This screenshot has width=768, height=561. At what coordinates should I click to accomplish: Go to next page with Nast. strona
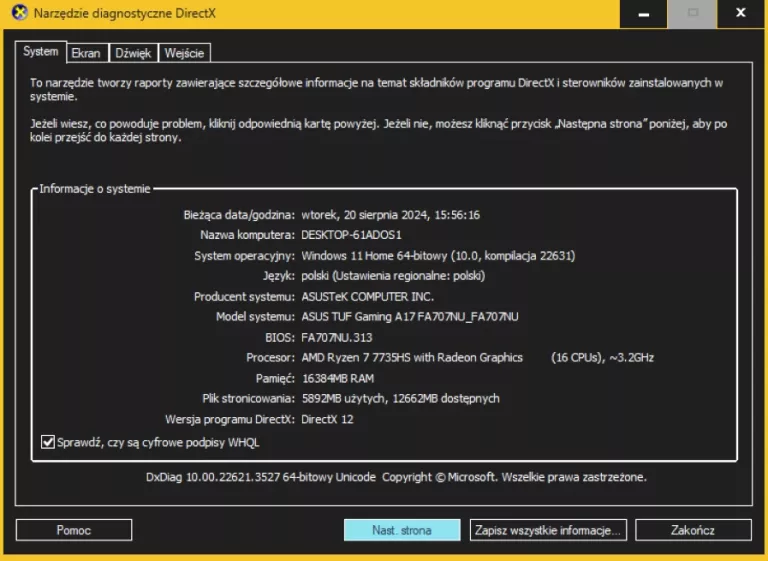(x=402, y=530)
